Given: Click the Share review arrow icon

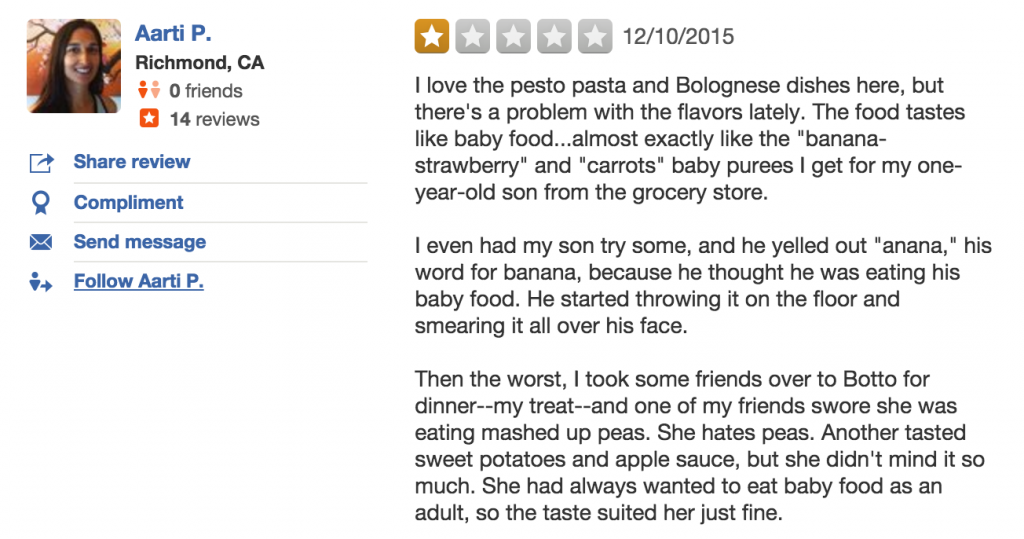Looking at the screenshot, I should (41, 163).
